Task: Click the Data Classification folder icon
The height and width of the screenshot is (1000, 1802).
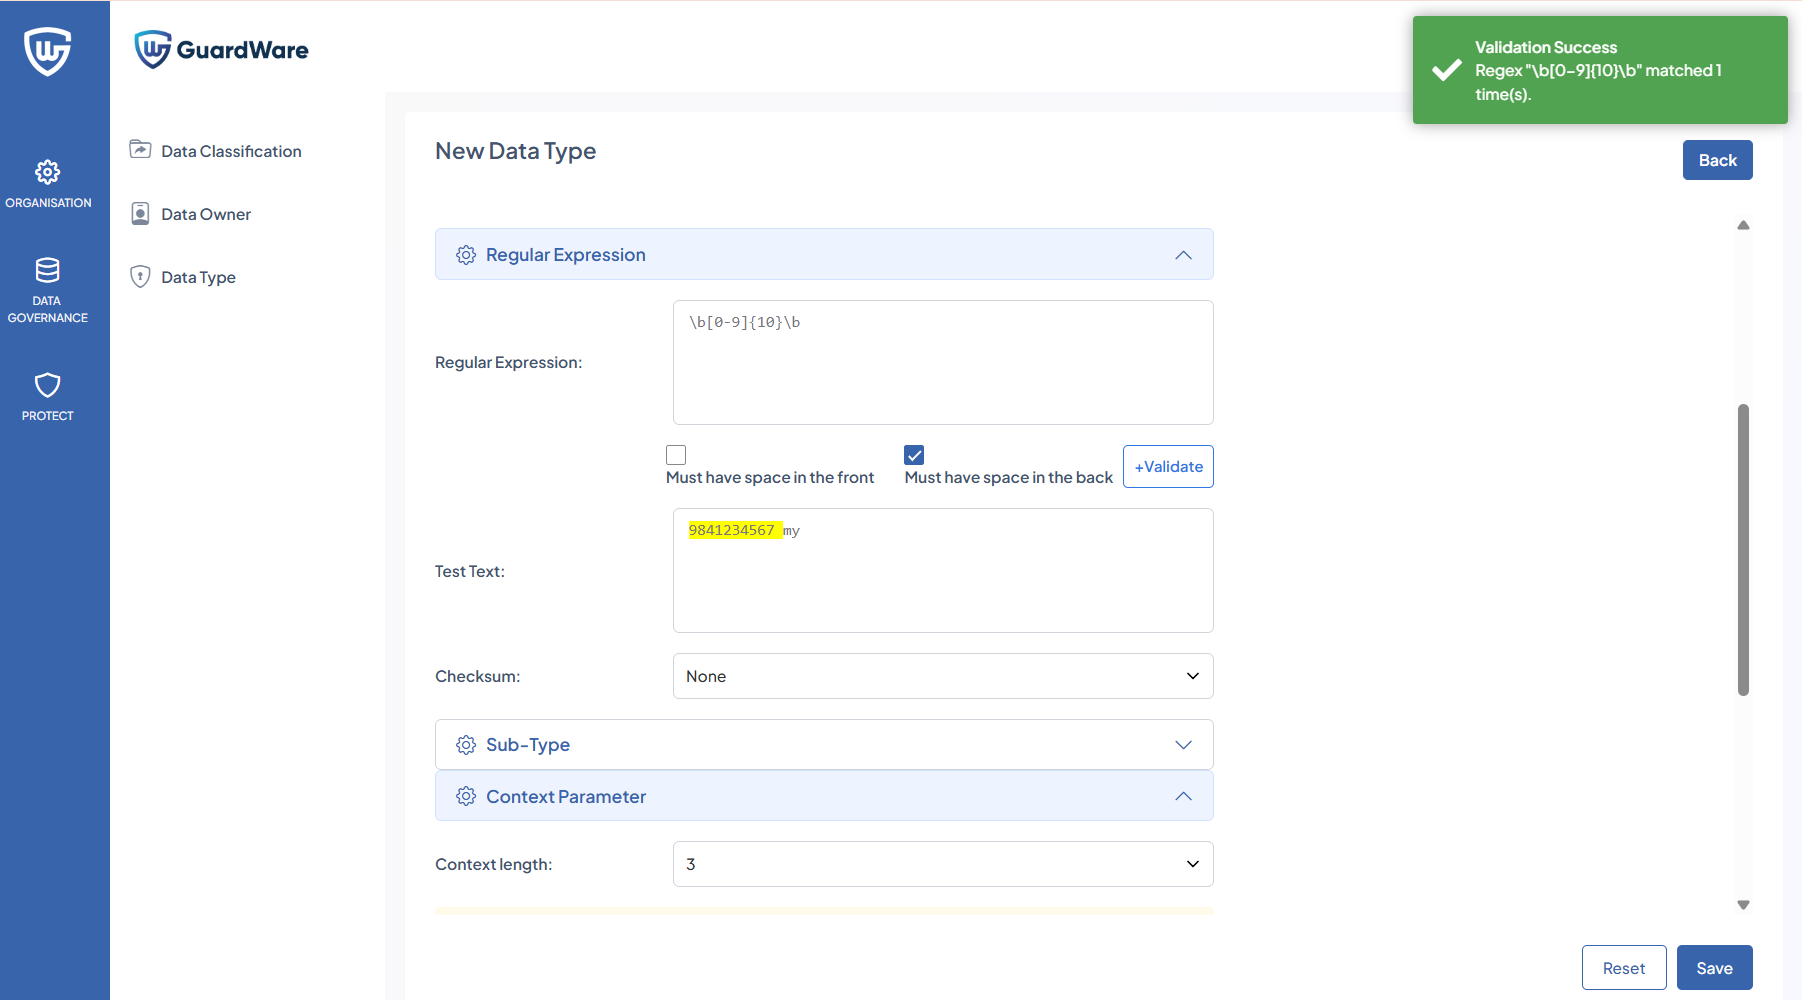Action: coord(140,150)
